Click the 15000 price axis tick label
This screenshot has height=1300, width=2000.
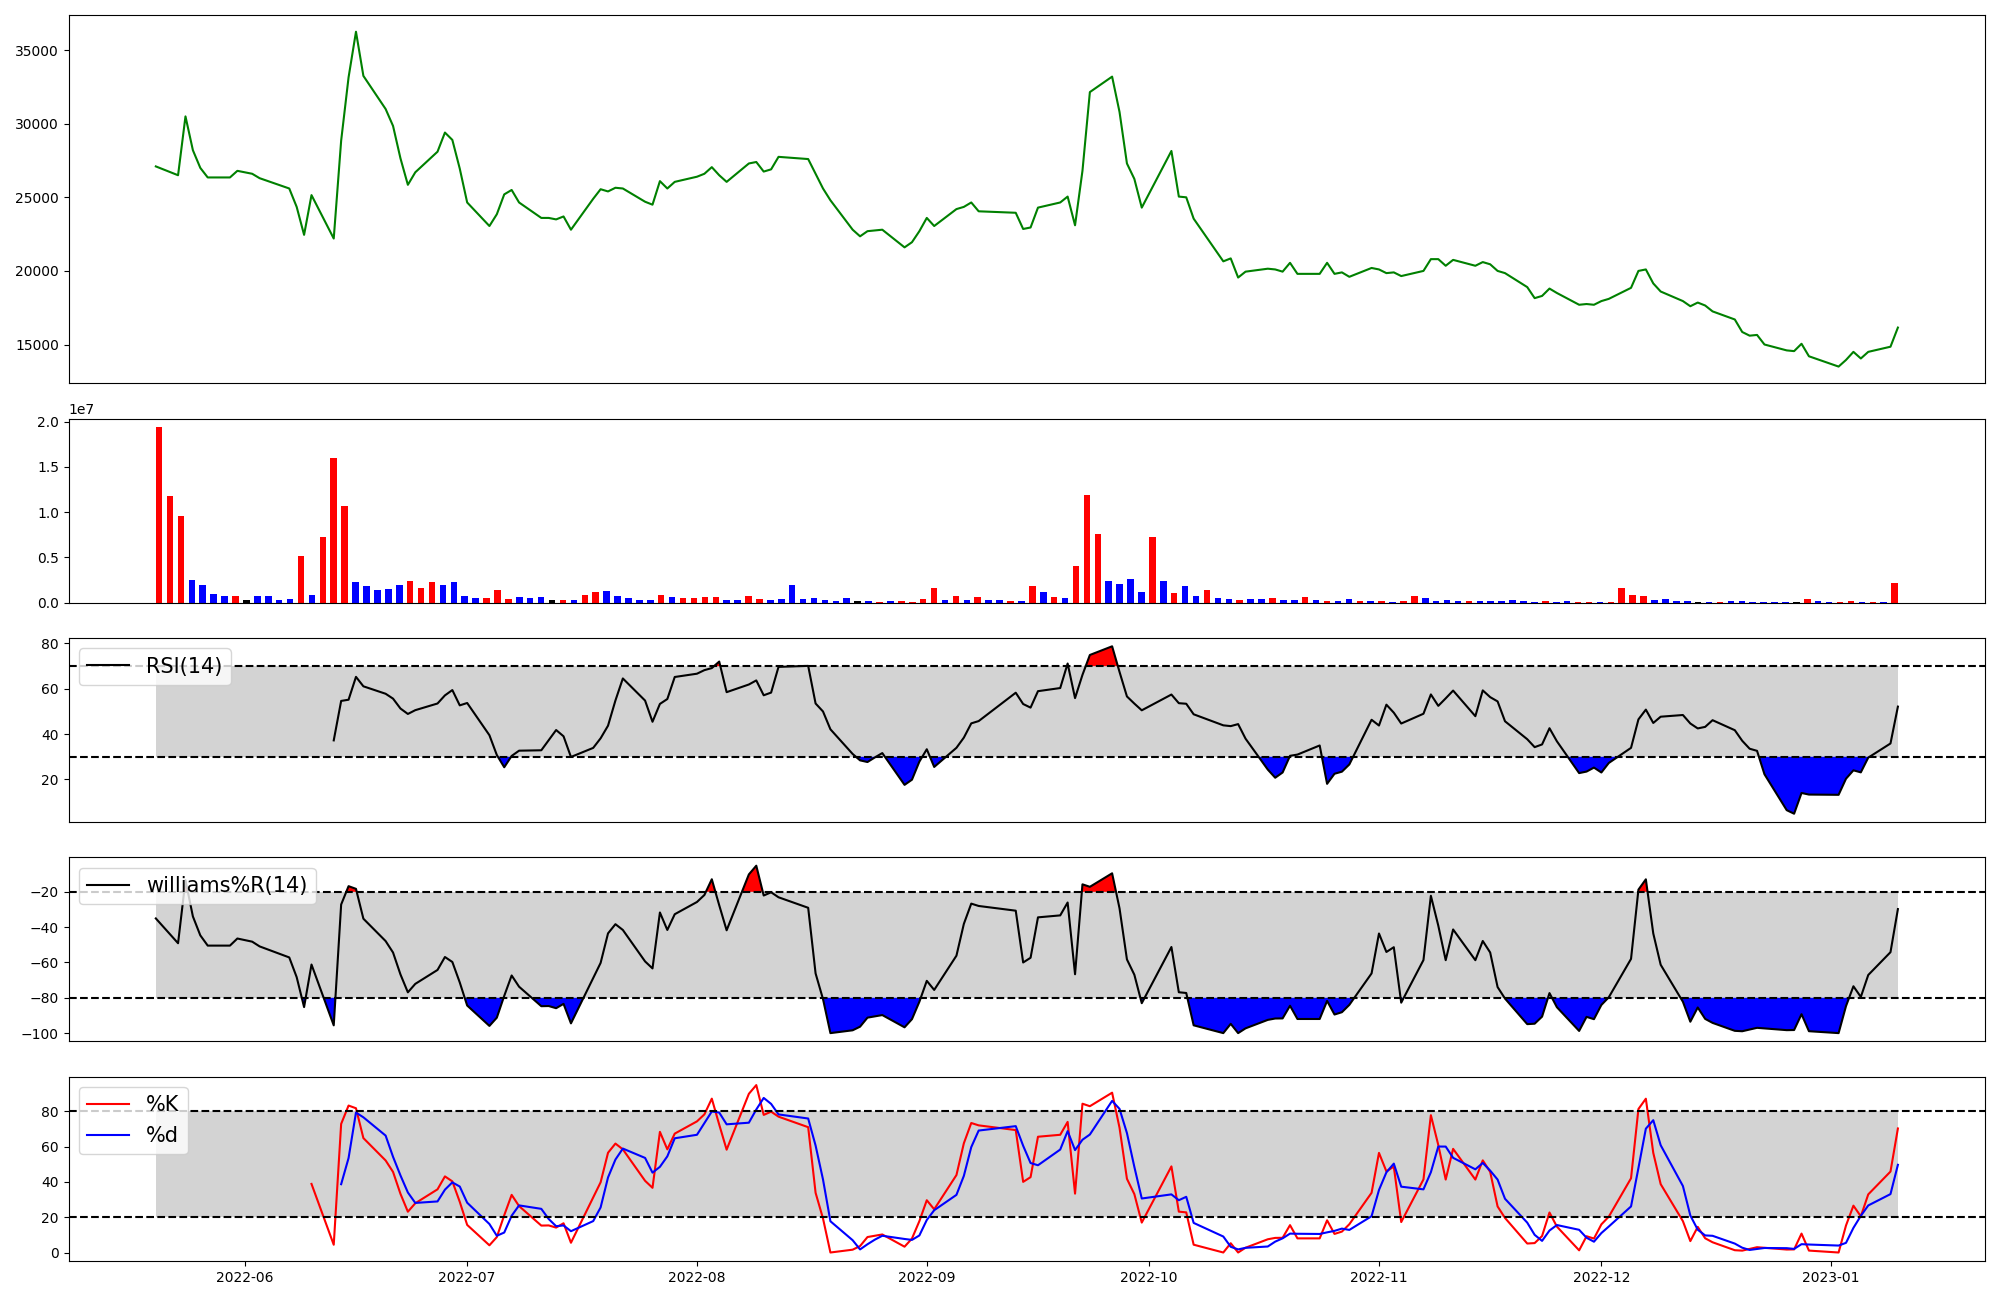coord(36,345)
